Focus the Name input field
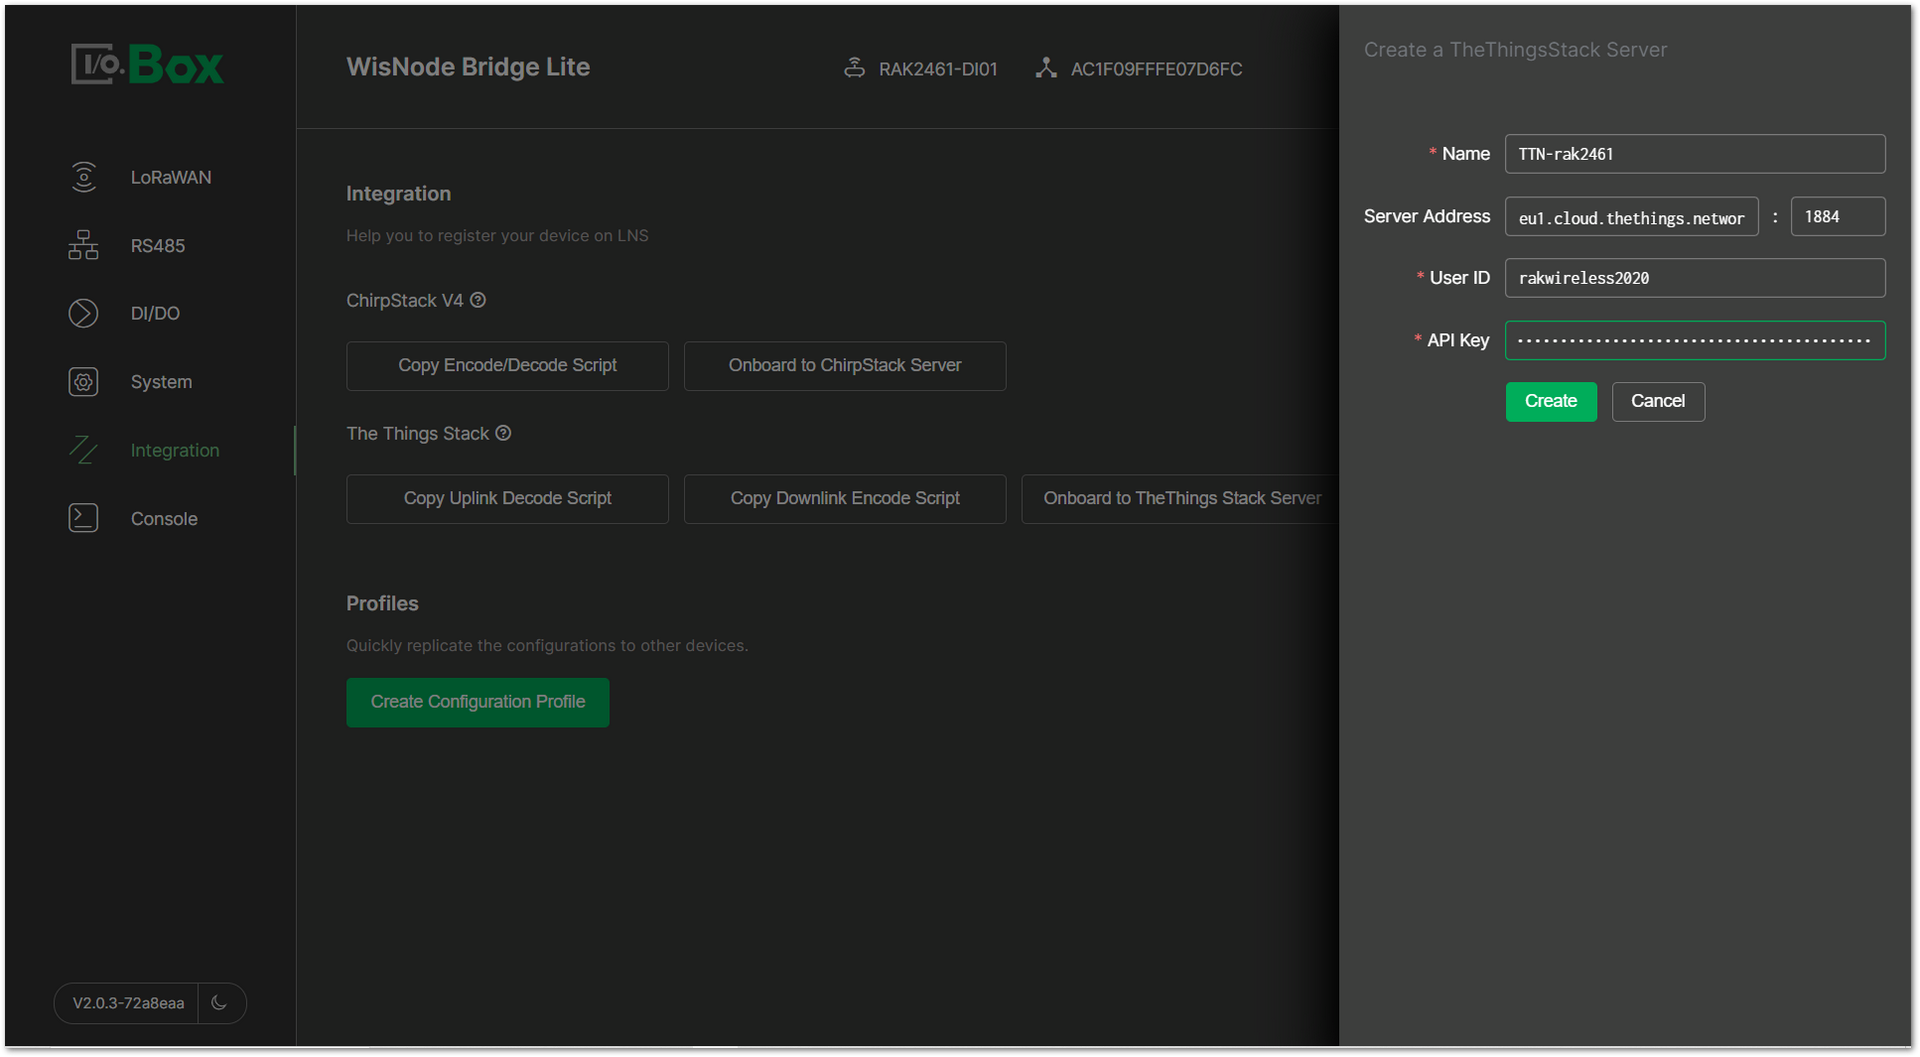 [1695, 154]
